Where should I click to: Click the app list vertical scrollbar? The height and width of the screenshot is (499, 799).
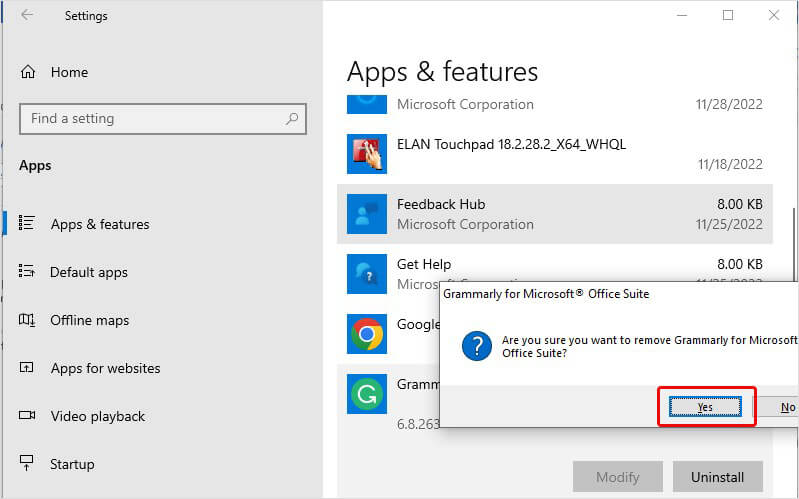[x=794, y=245]
